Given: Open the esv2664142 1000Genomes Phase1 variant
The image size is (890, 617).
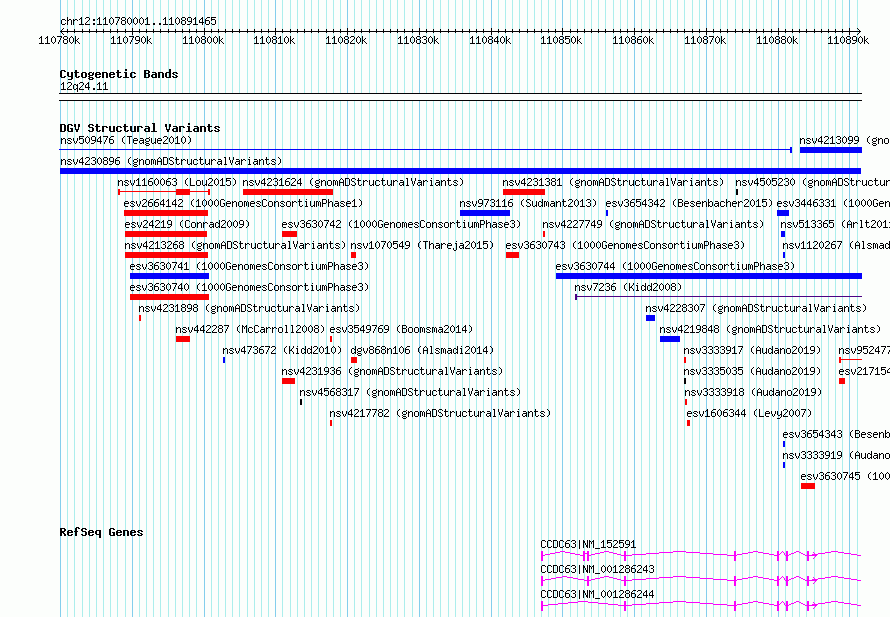Looking at the screenshot, I should click(x=243, y=203).
